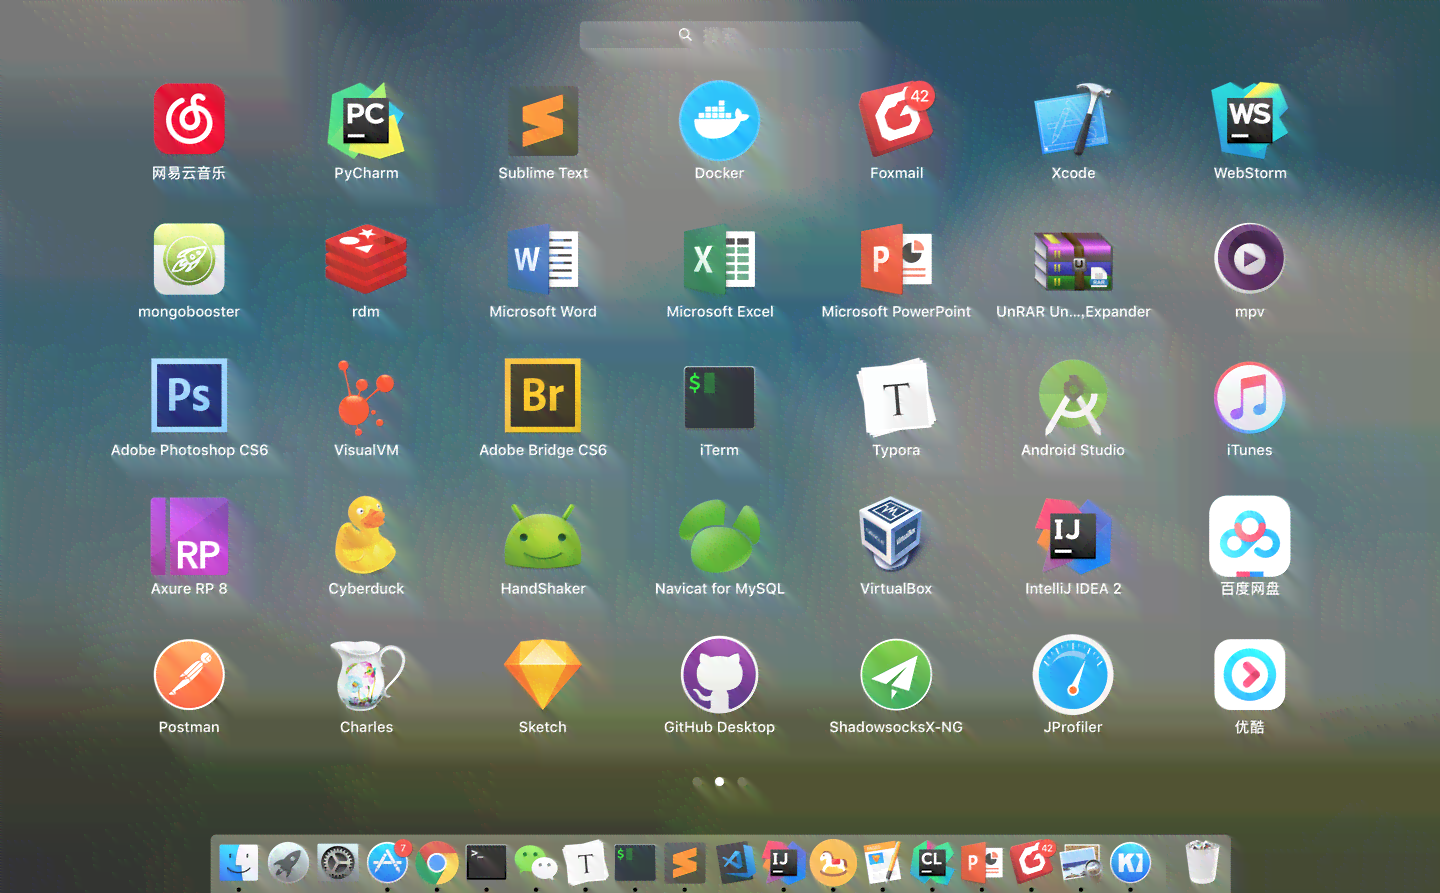
Task: Click the Sublime Text icon in the Dock
Action: pos(684,863)
